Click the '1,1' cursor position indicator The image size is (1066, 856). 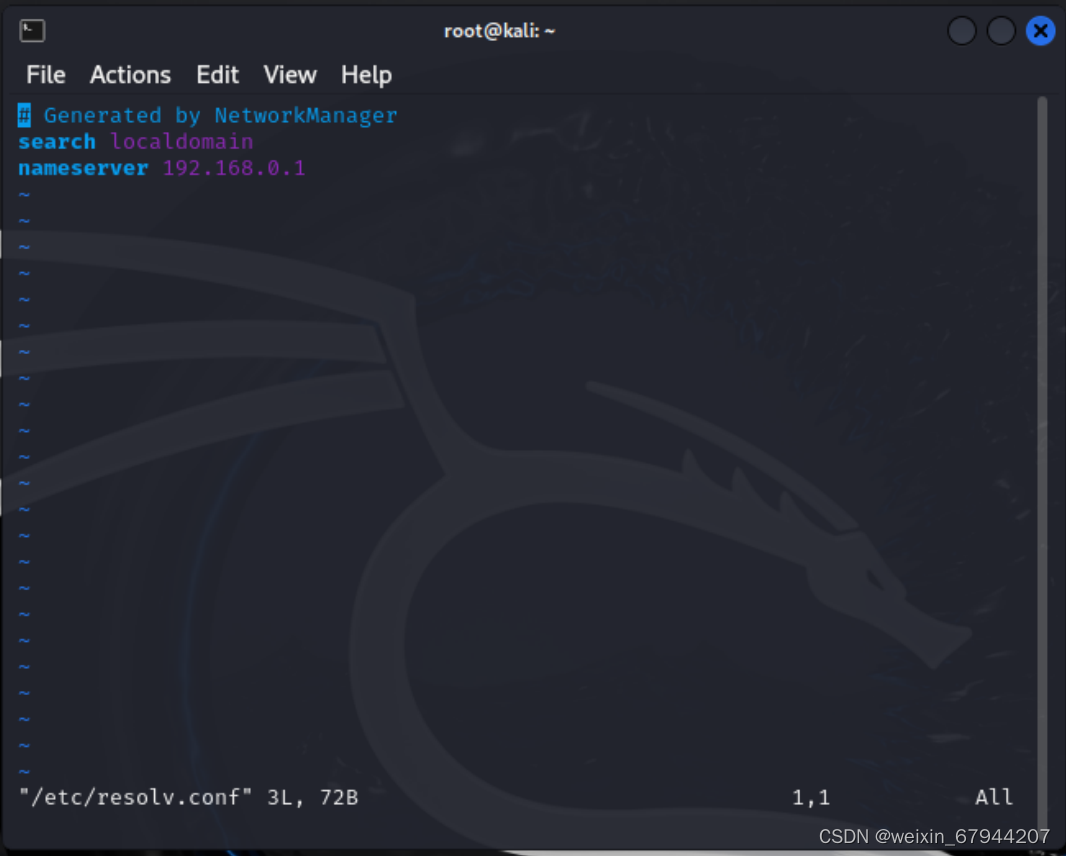coord(811,797)
